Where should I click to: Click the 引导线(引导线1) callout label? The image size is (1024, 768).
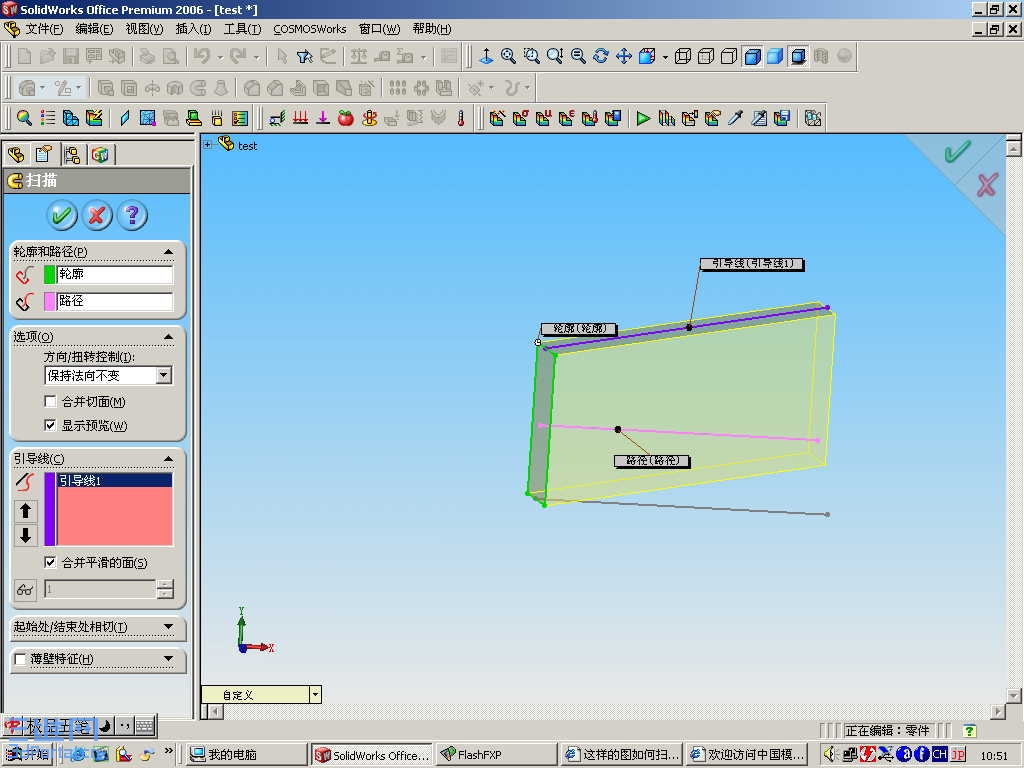pyautogui.click(x=752, y=263)
